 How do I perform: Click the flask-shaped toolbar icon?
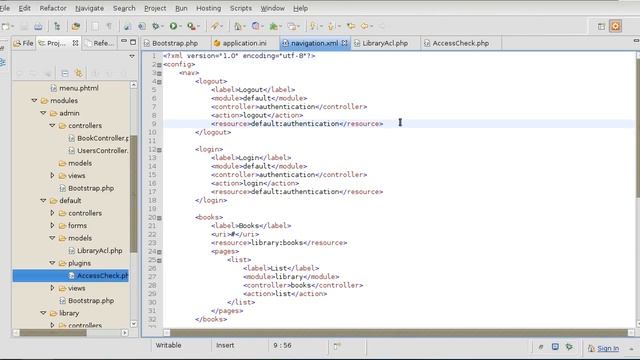pos(237,27)
